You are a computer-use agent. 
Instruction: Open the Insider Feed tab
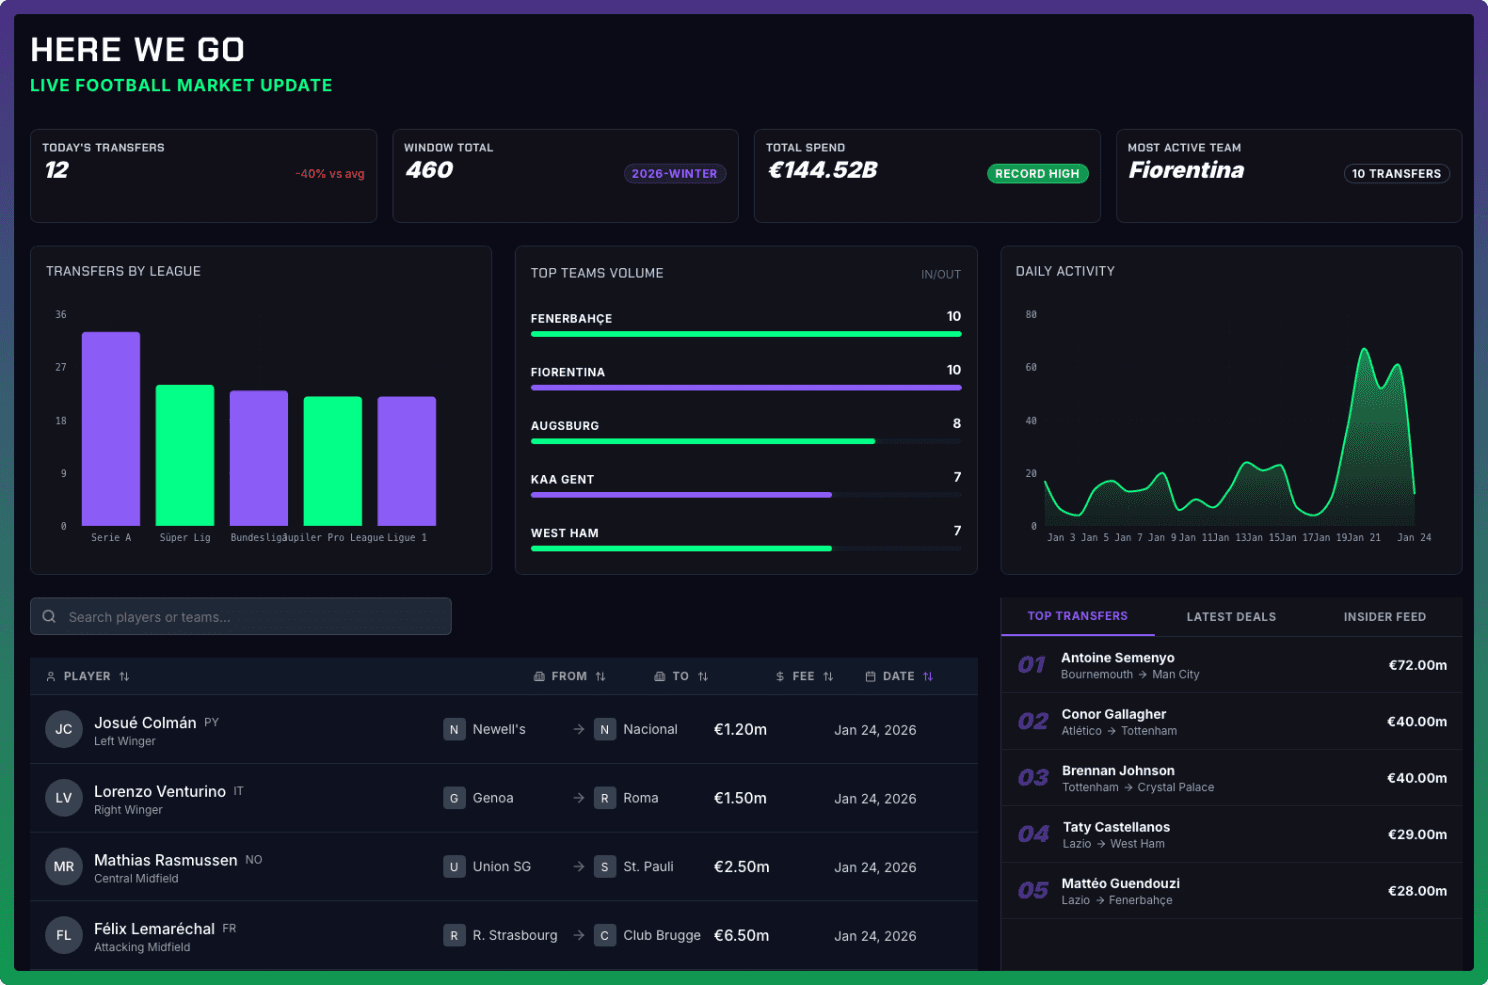[1385, 617]
